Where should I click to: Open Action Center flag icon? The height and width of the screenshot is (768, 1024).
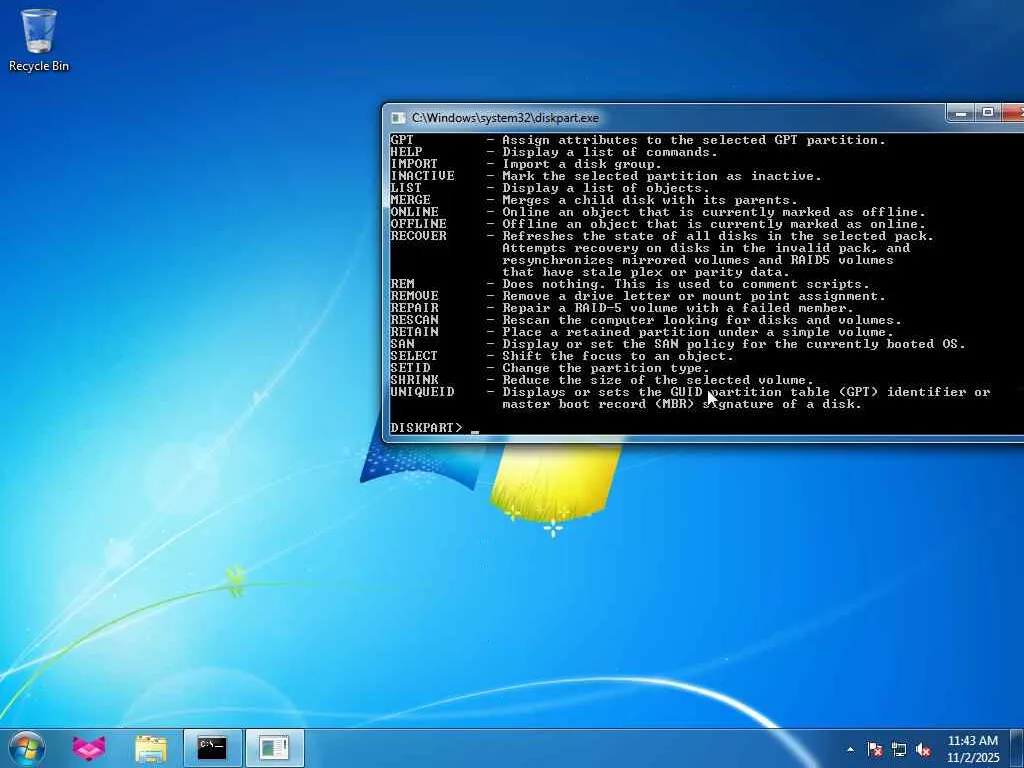[x=875, y=749]
